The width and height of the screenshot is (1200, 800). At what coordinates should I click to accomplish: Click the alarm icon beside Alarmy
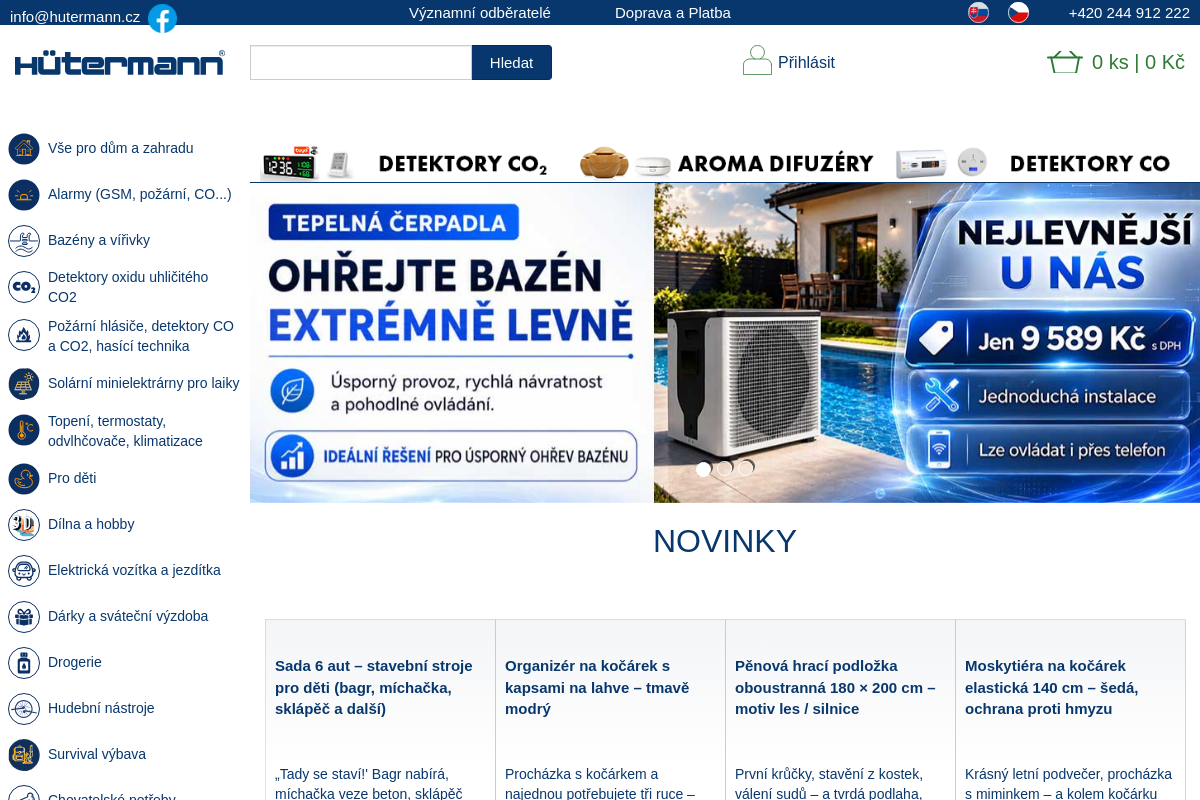[x=24, y=195]
